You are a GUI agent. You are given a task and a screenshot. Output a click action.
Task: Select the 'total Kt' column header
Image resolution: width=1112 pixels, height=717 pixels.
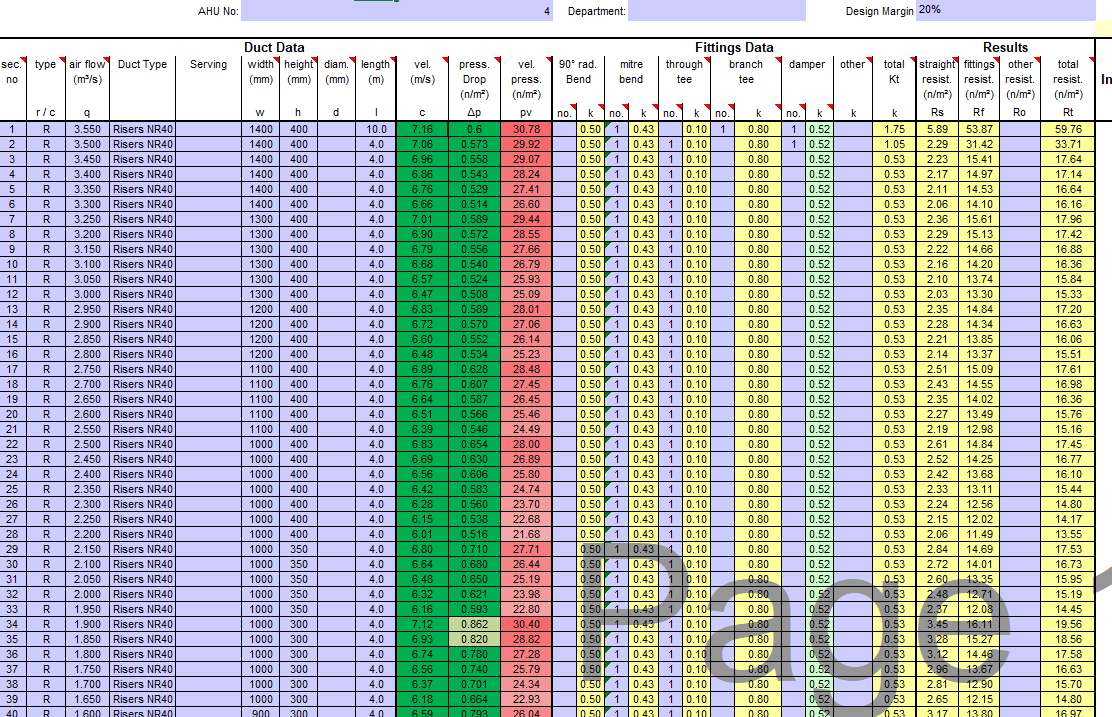894,72
